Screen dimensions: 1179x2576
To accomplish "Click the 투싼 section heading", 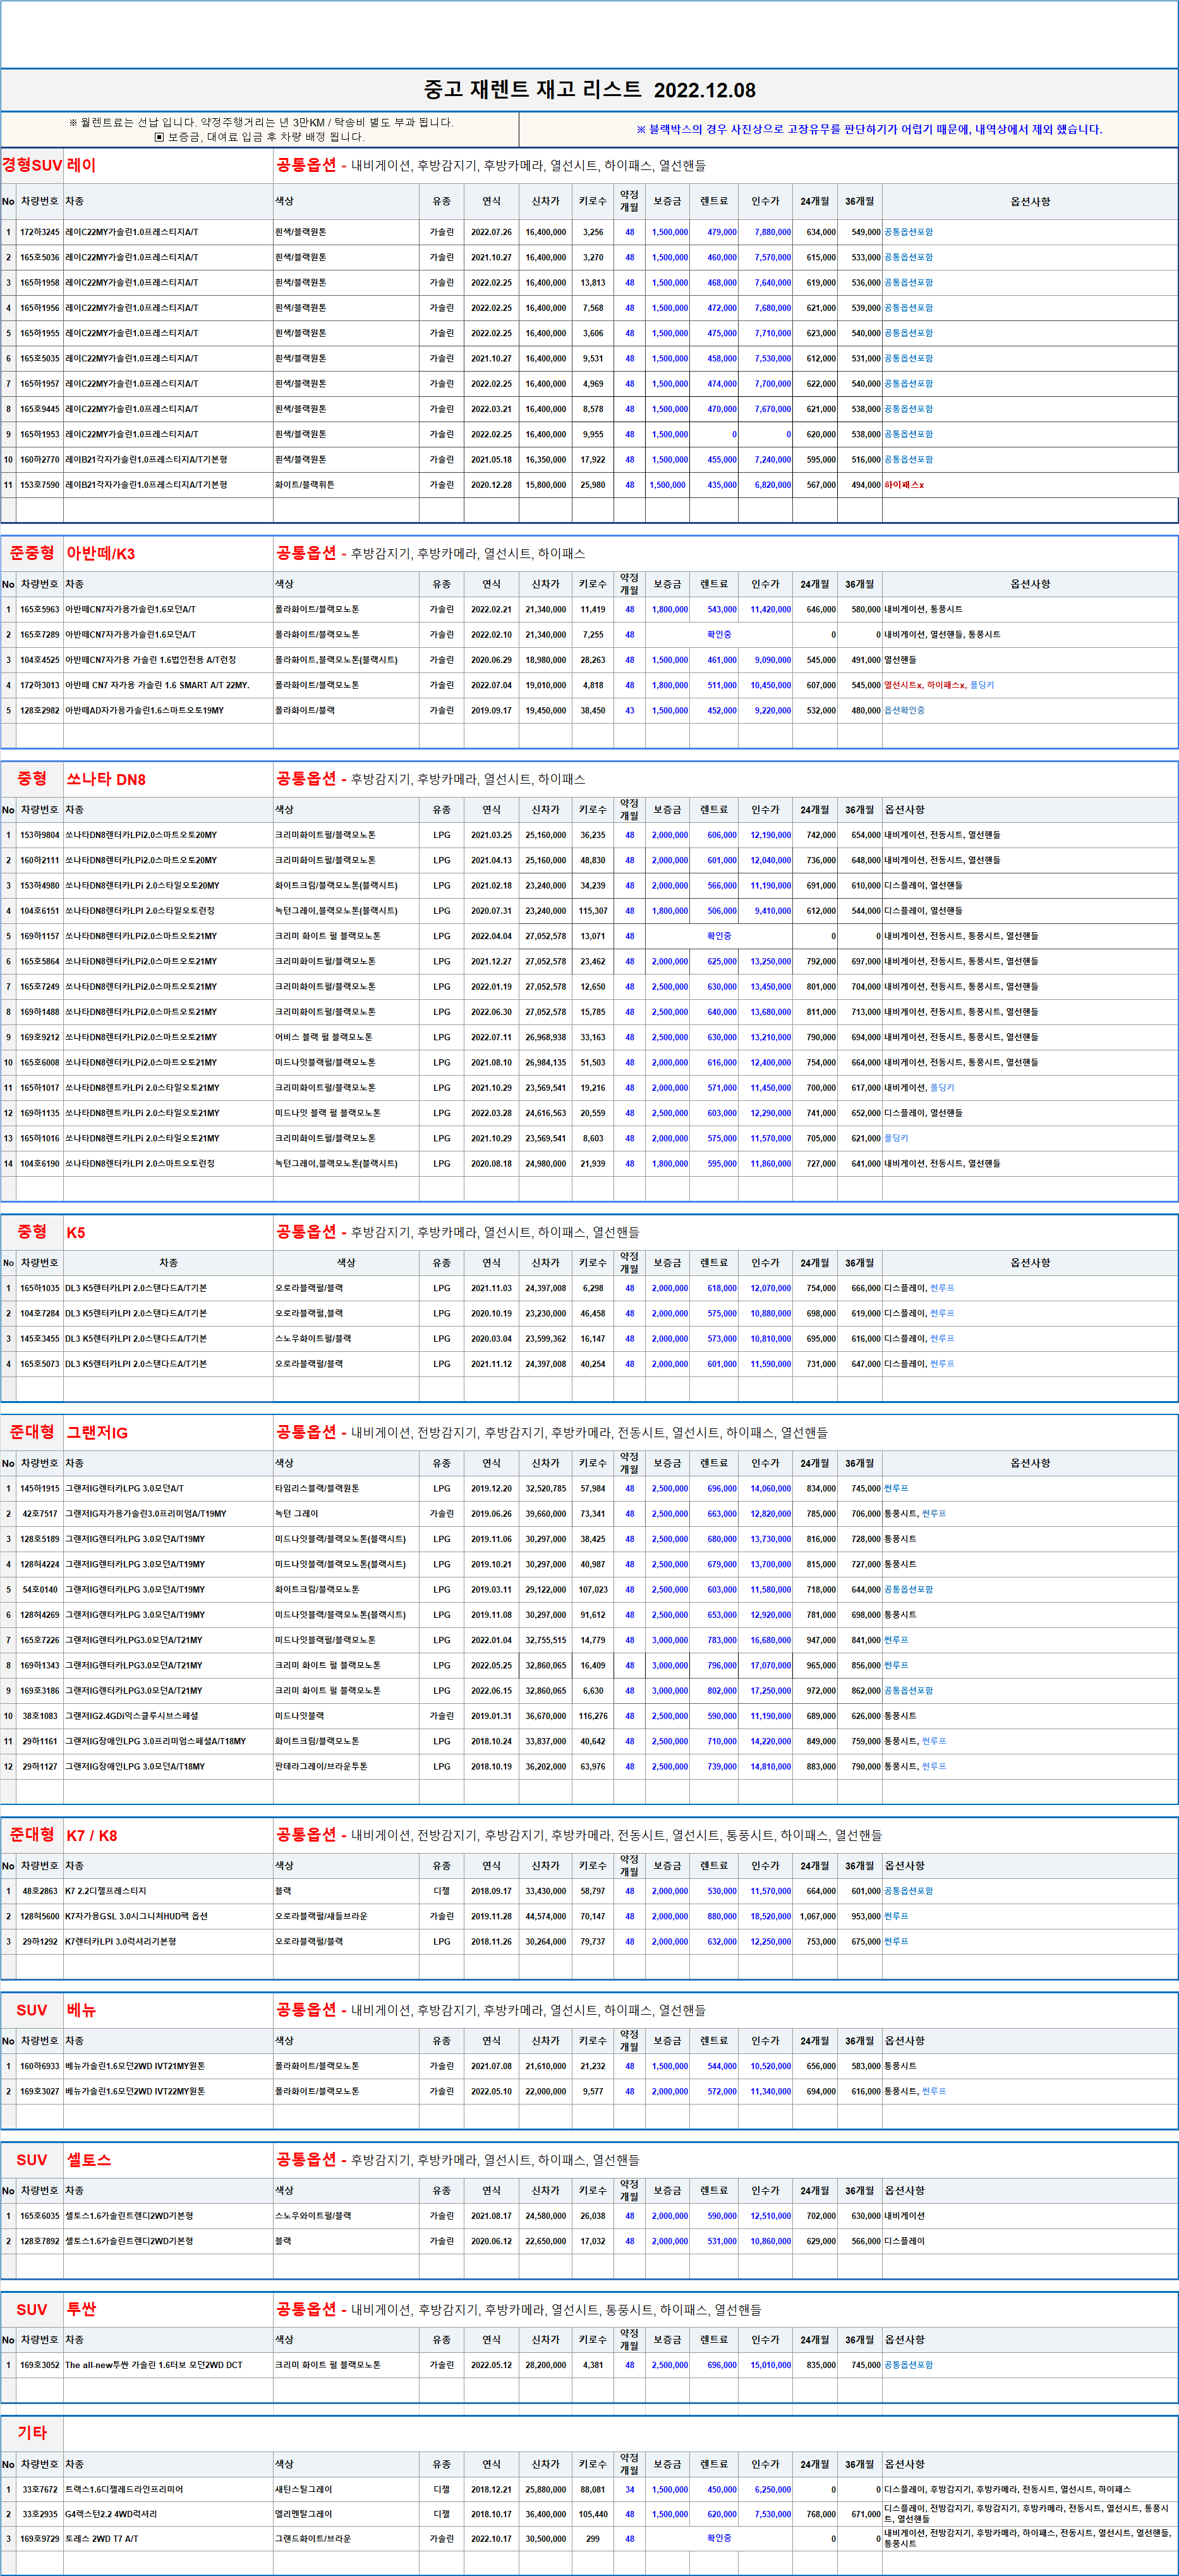I will (x=81, y=2309).
